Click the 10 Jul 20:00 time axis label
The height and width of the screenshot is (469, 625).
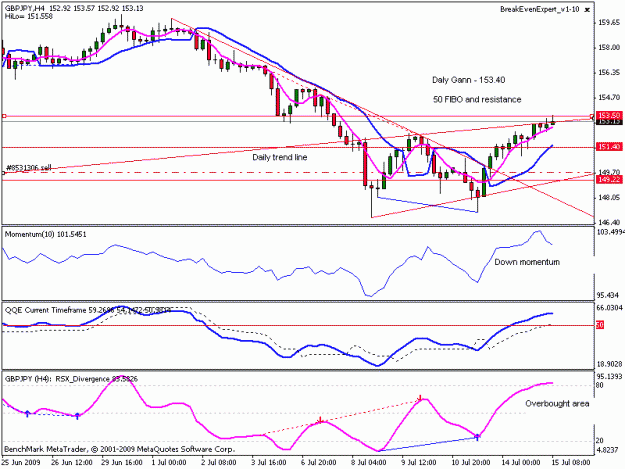coord(470,463)
